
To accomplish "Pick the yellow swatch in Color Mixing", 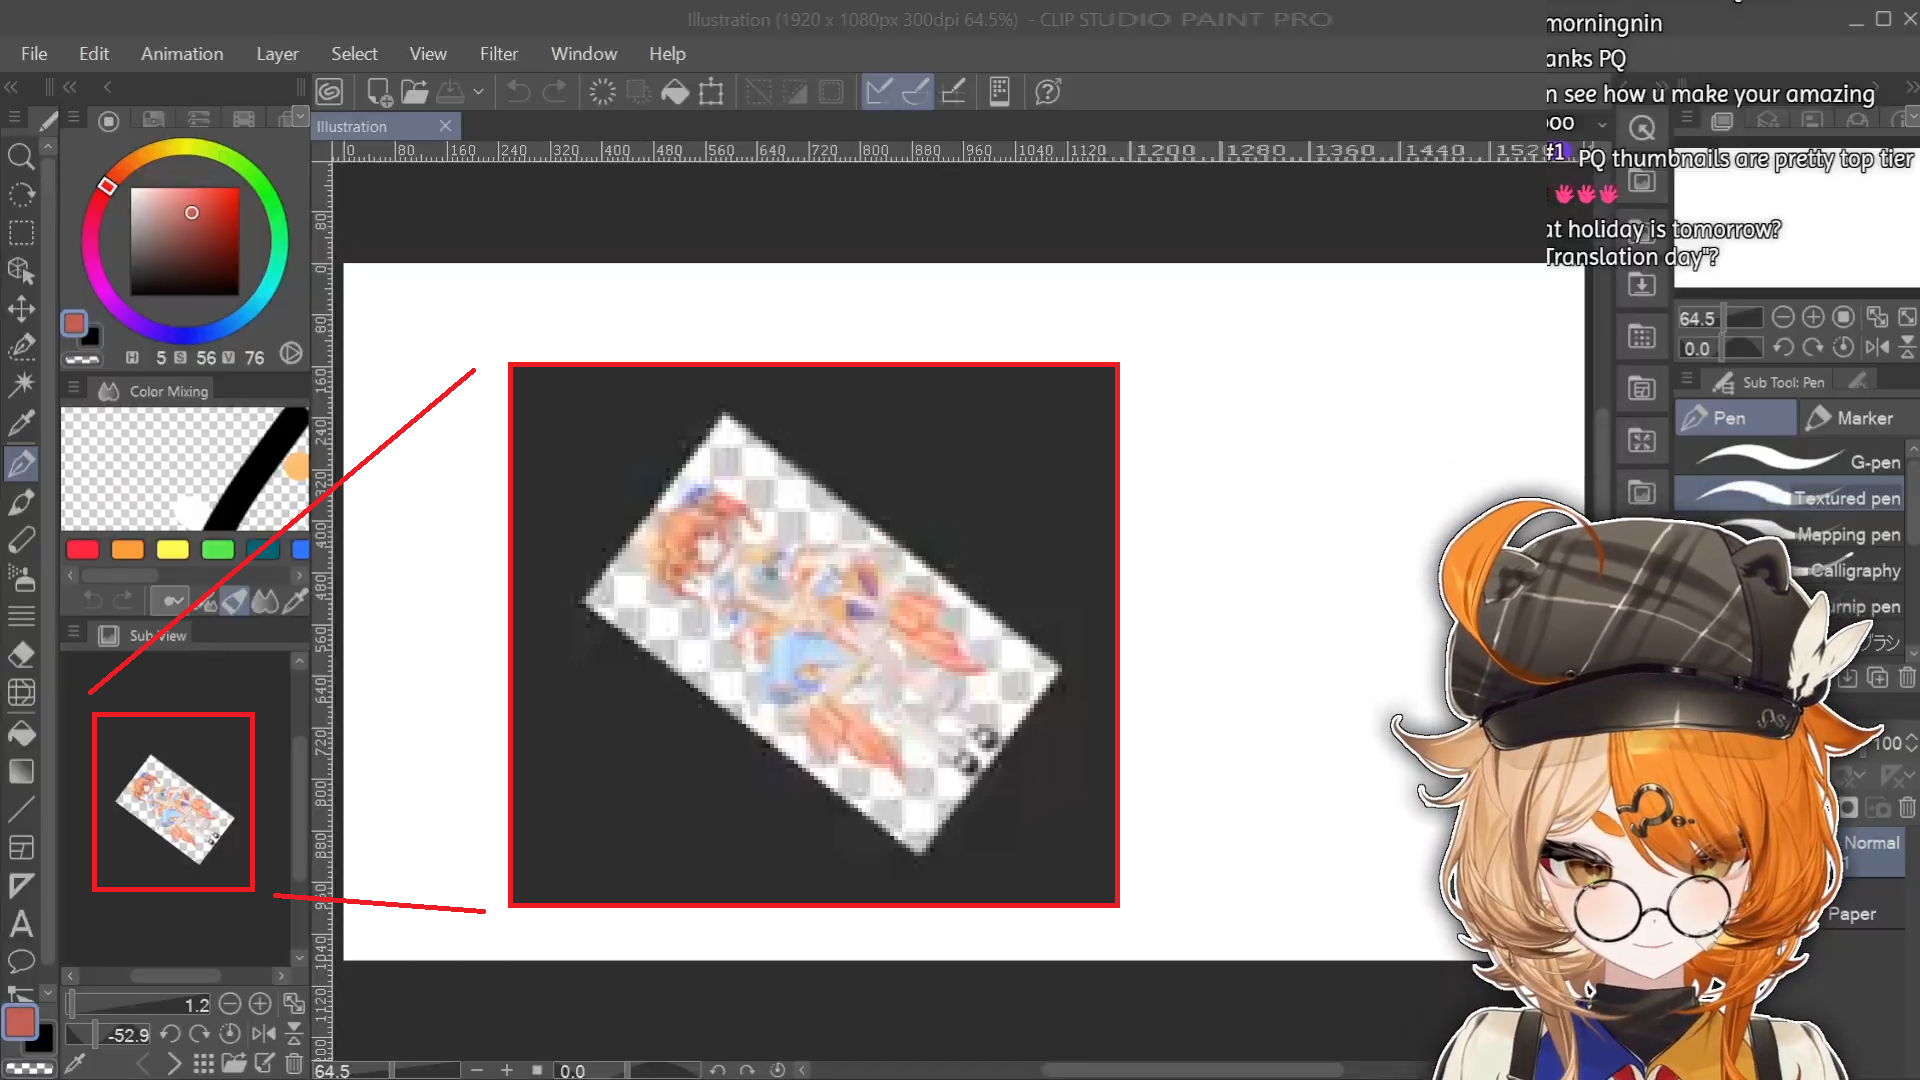I will coord(172,549).
